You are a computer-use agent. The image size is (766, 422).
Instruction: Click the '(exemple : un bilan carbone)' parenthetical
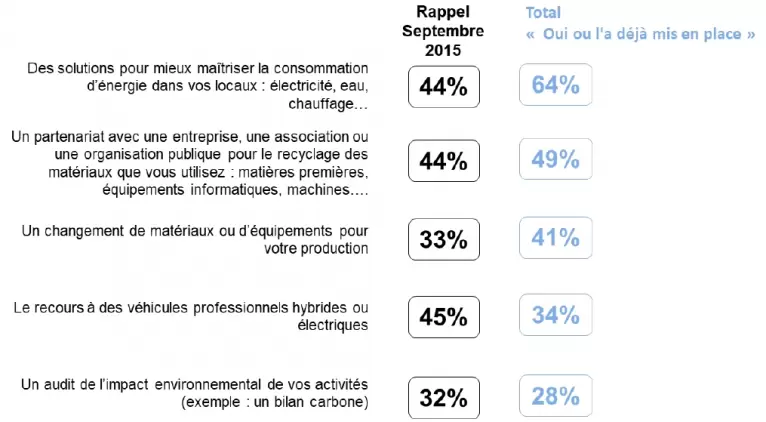275,401
